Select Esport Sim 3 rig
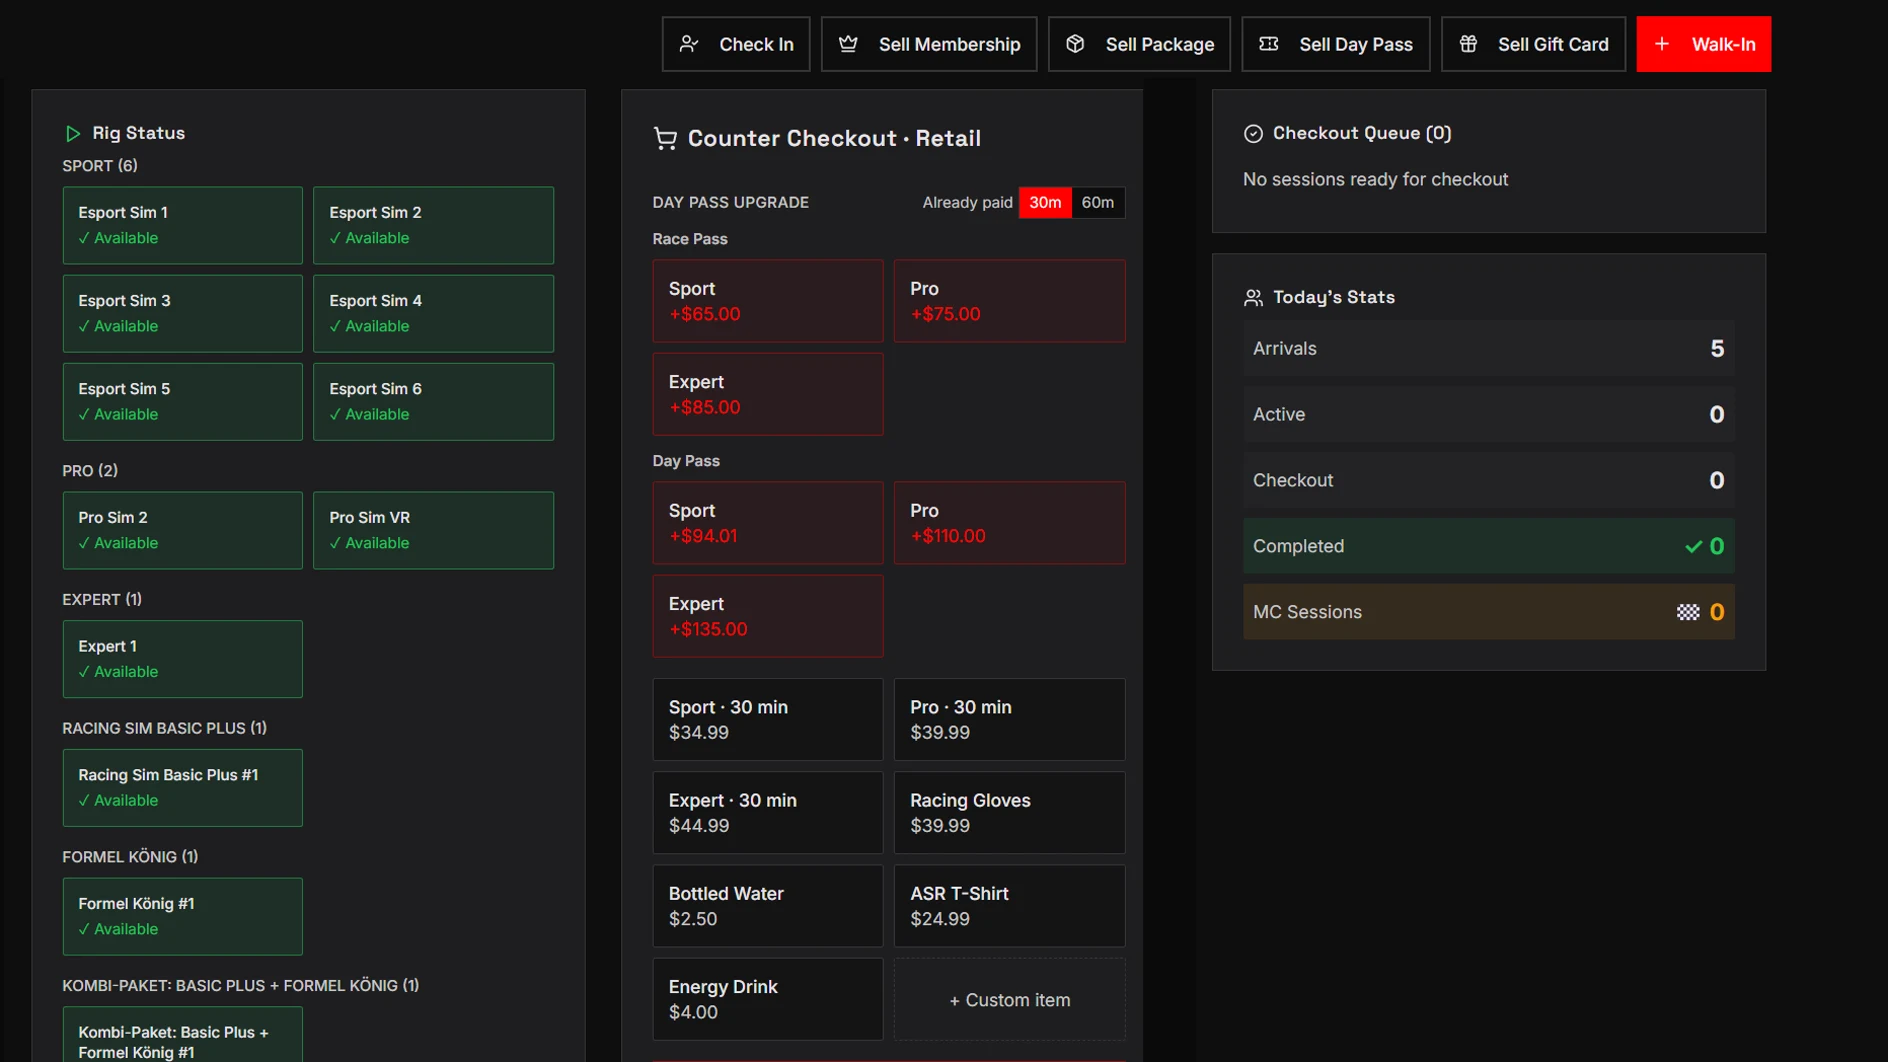 point(182,313)
